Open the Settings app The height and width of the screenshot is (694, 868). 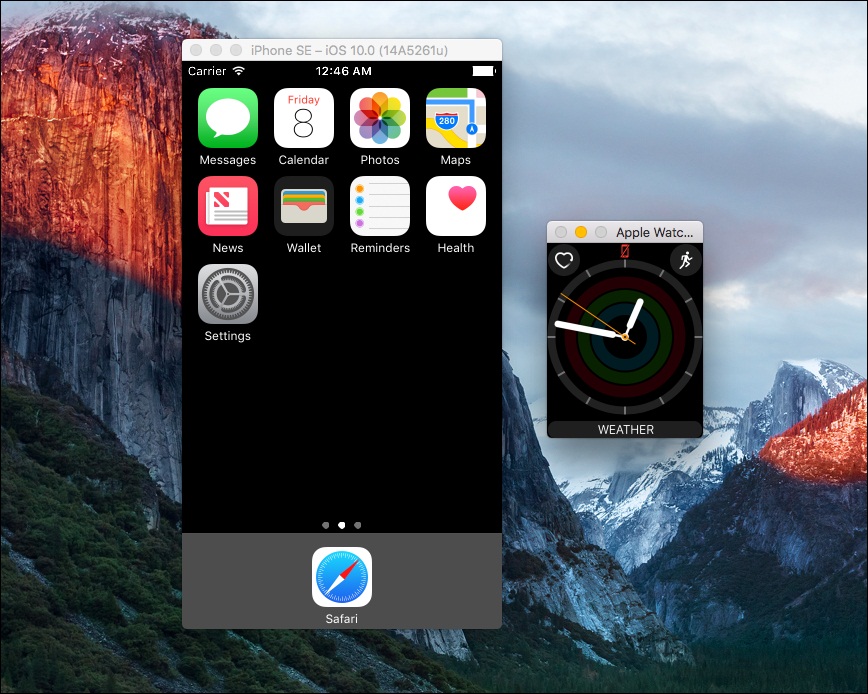coord(228,294)
